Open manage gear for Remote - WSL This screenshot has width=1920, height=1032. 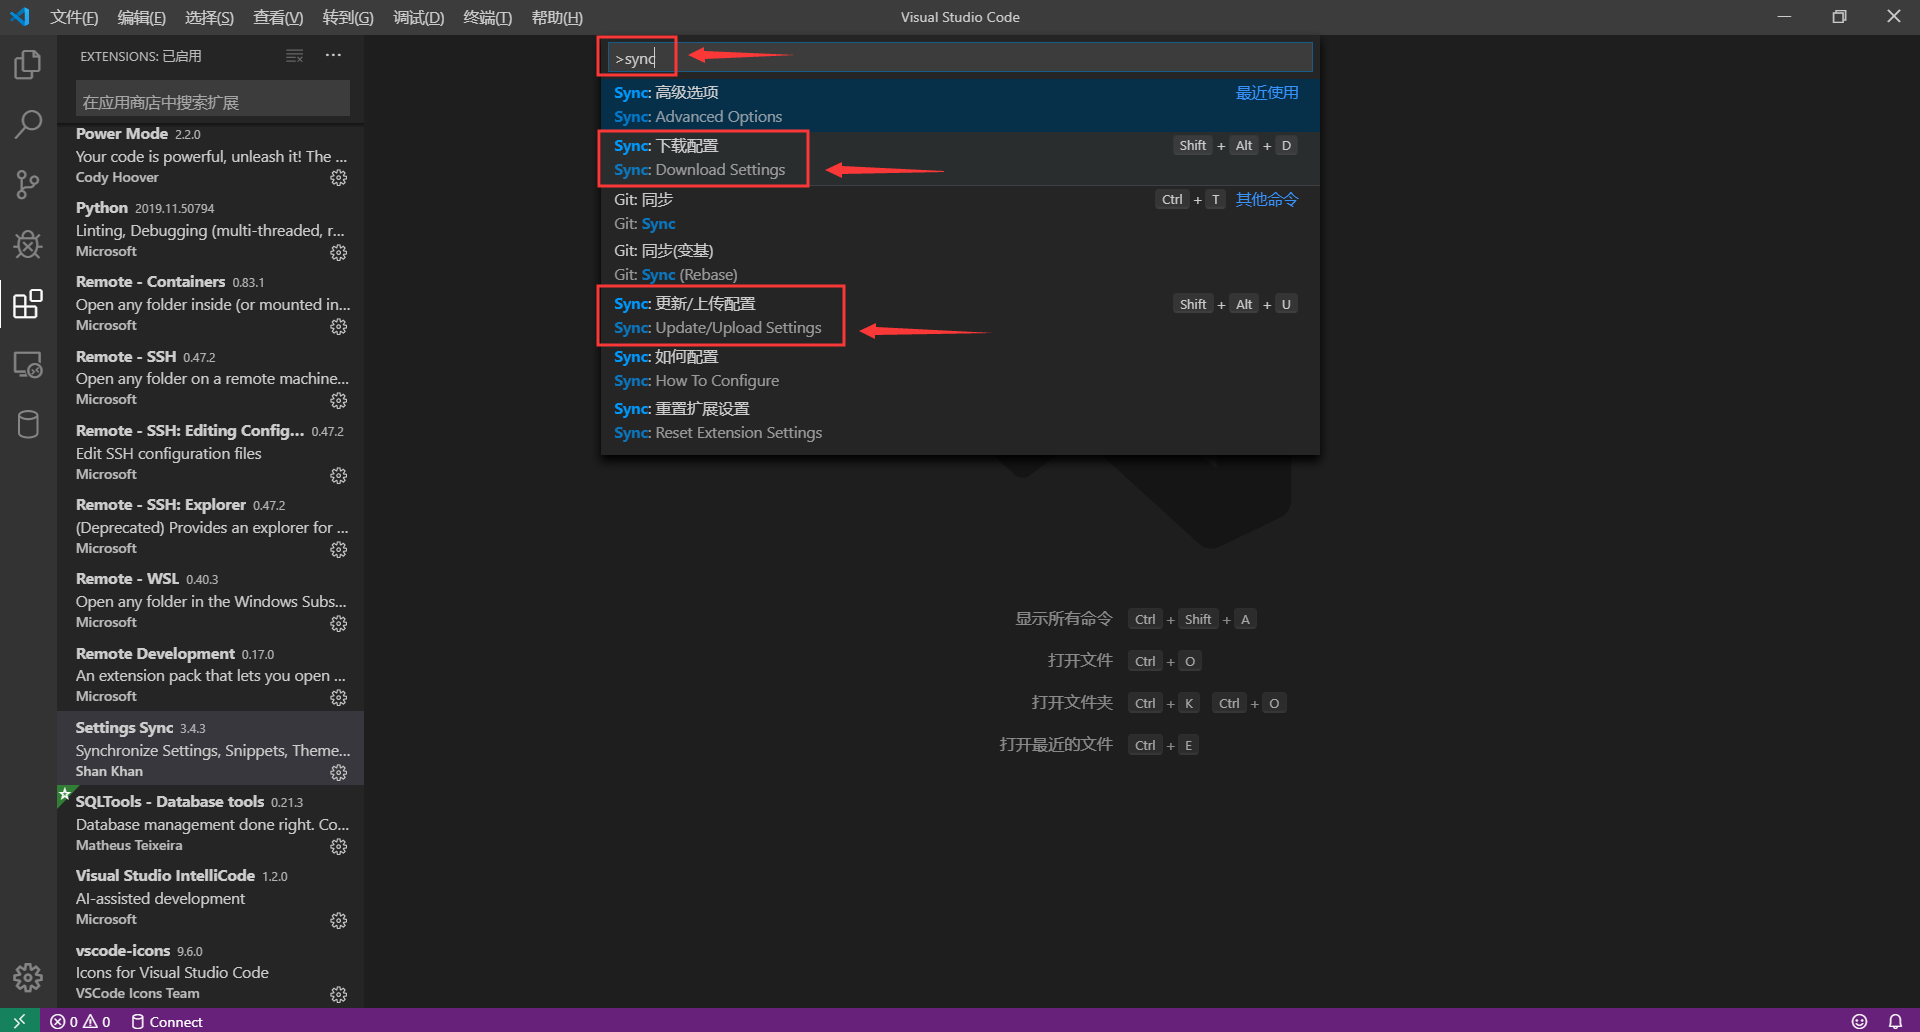339,623
